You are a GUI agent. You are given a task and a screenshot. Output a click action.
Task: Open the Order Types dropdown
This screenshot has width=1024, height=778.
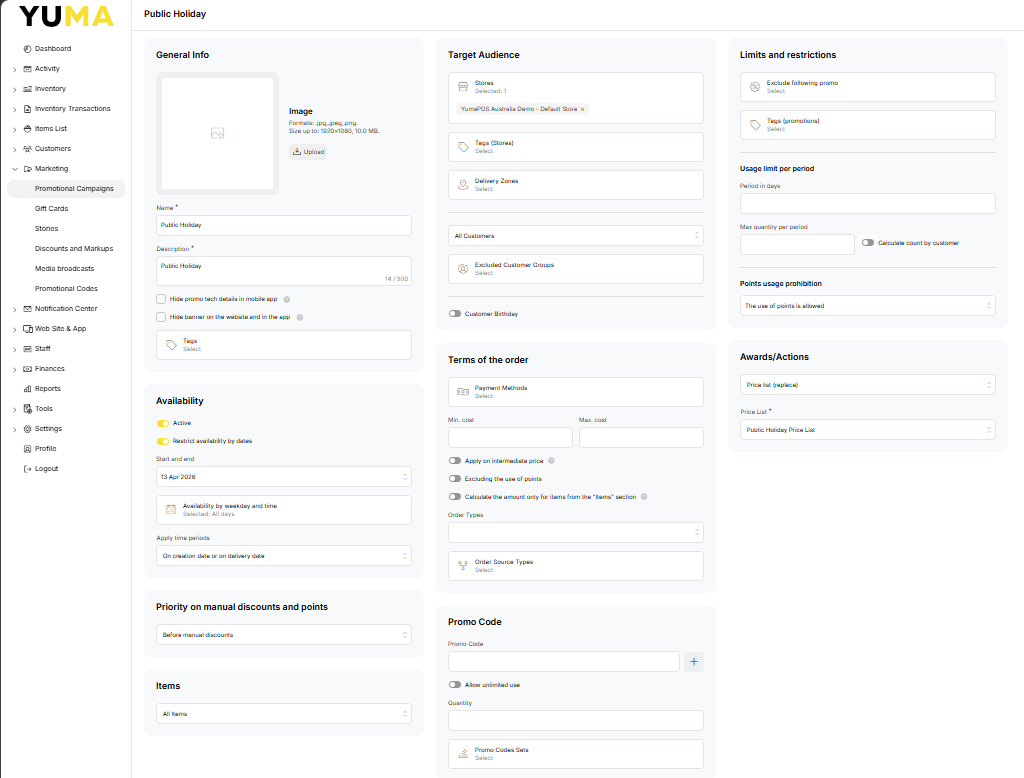575,532
